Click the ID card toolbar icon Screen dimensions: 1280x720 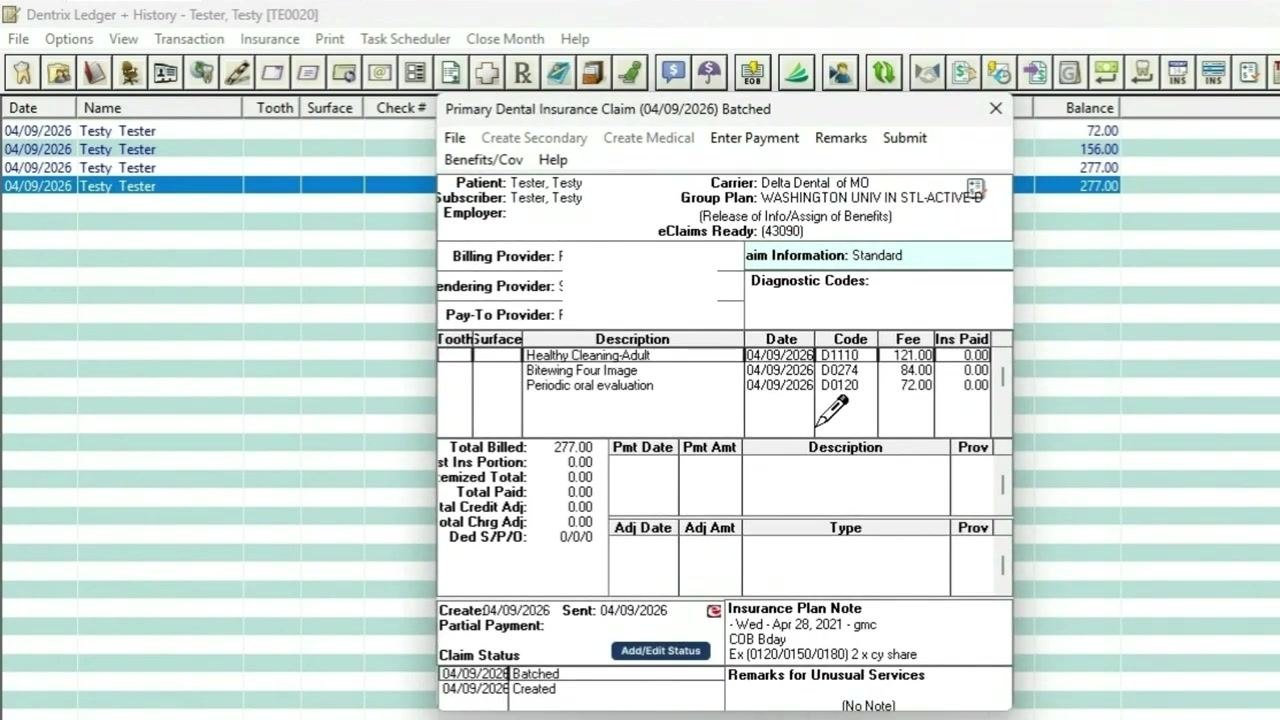[x=166, y=73]
